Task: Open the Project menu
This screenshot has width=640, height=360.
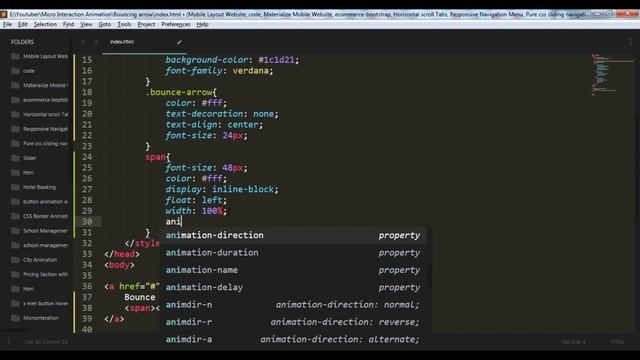Action: pos(146,24)
